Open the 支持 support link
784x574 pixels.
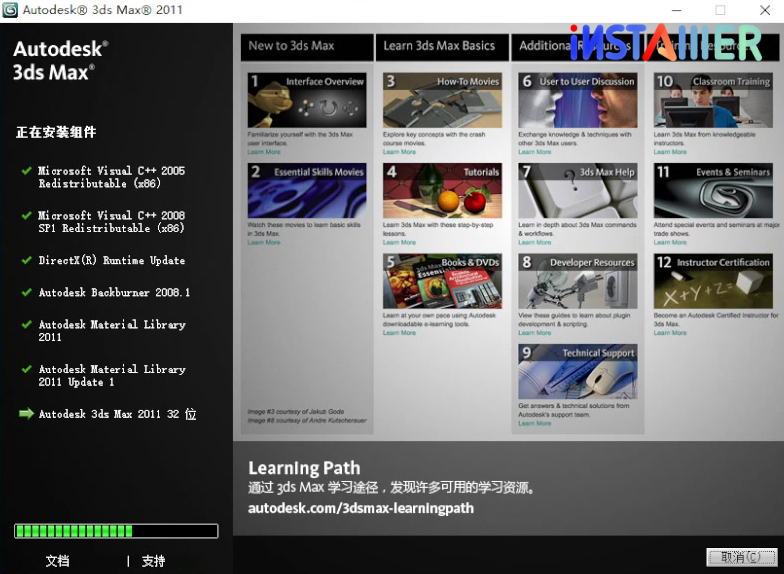click(153, 561)
